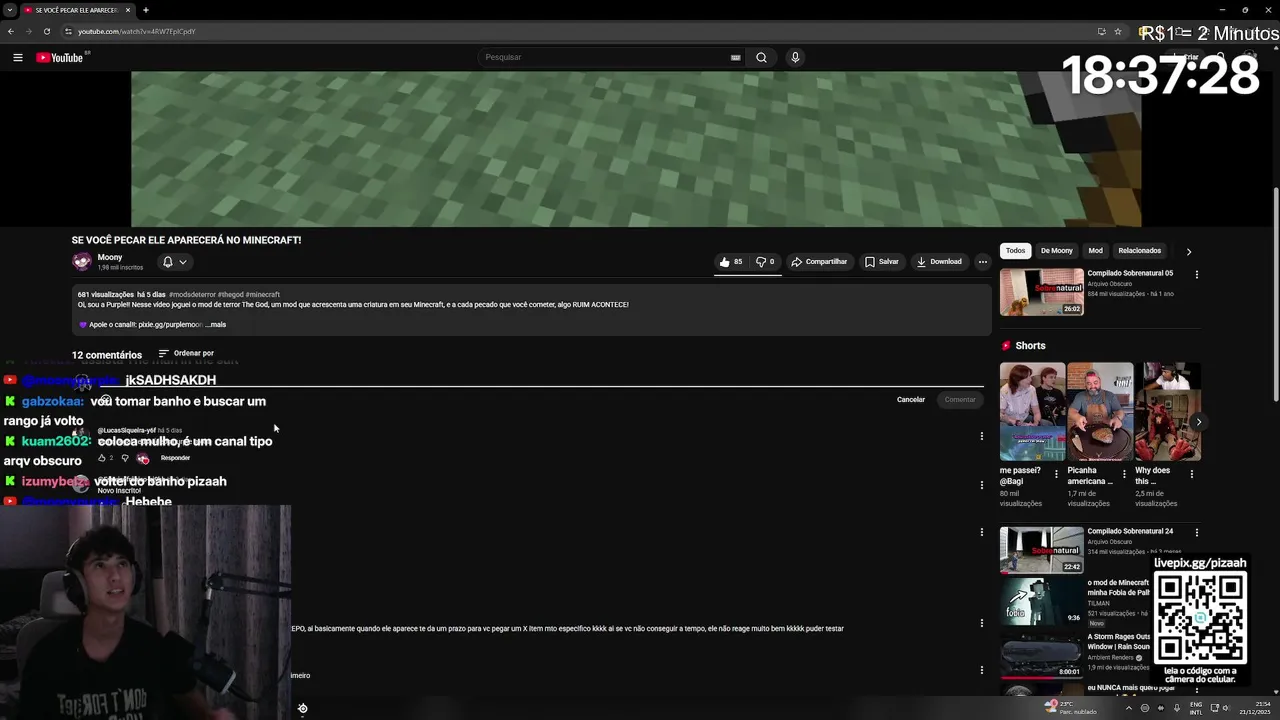
Task: Open the tab search dropdown arrow
Action: (10, 10)
